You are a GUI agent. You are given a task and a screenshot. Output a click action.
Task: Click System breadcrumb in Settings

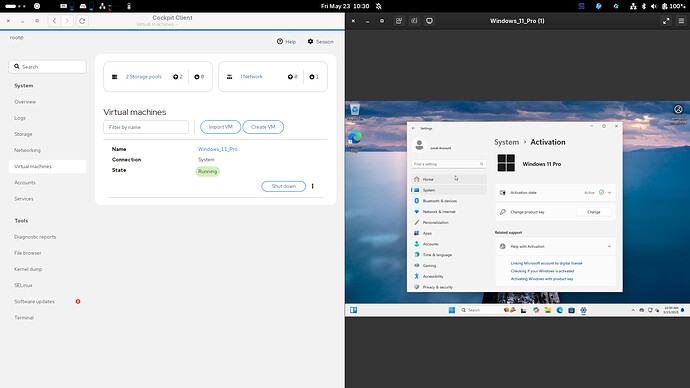tap(506, 142)
